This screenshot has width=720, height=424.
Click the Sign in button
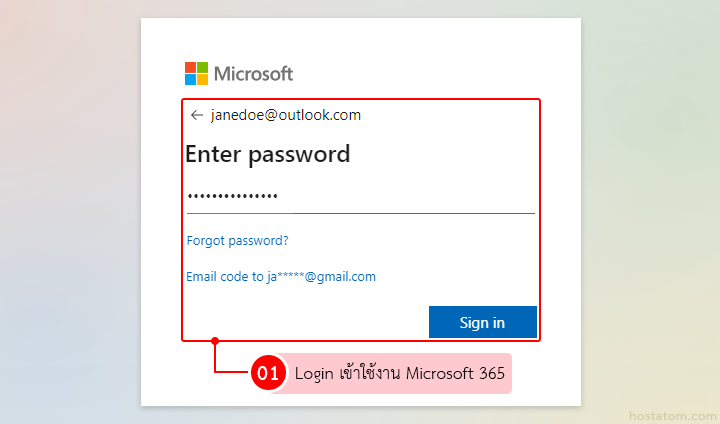click(482, 322)
